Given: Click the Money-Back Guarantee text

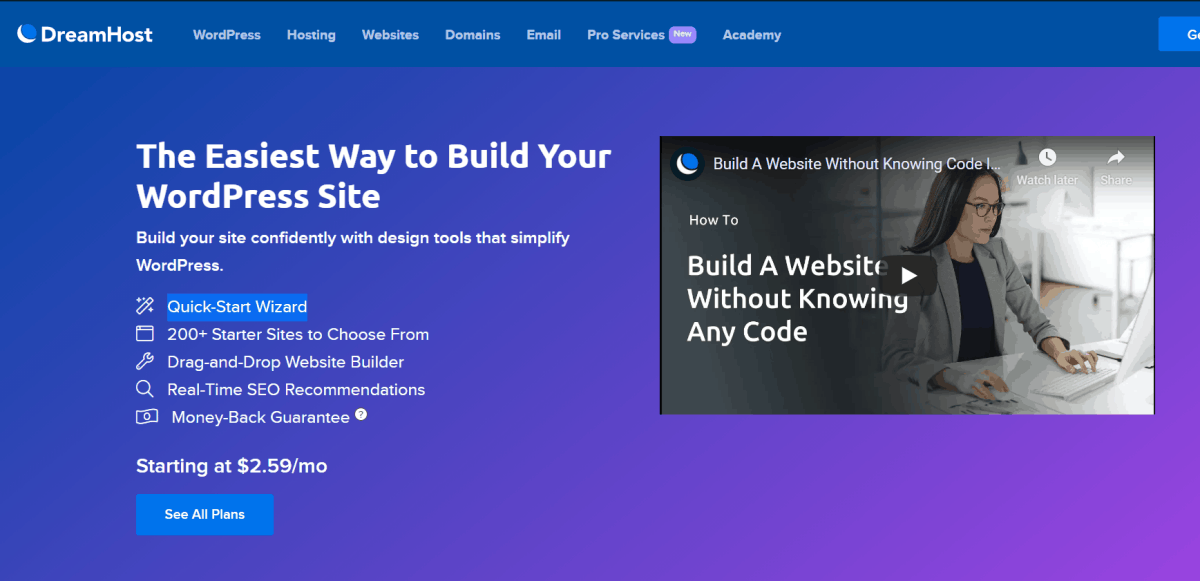Looking at the screenshot, I should [x=261, y=417].
